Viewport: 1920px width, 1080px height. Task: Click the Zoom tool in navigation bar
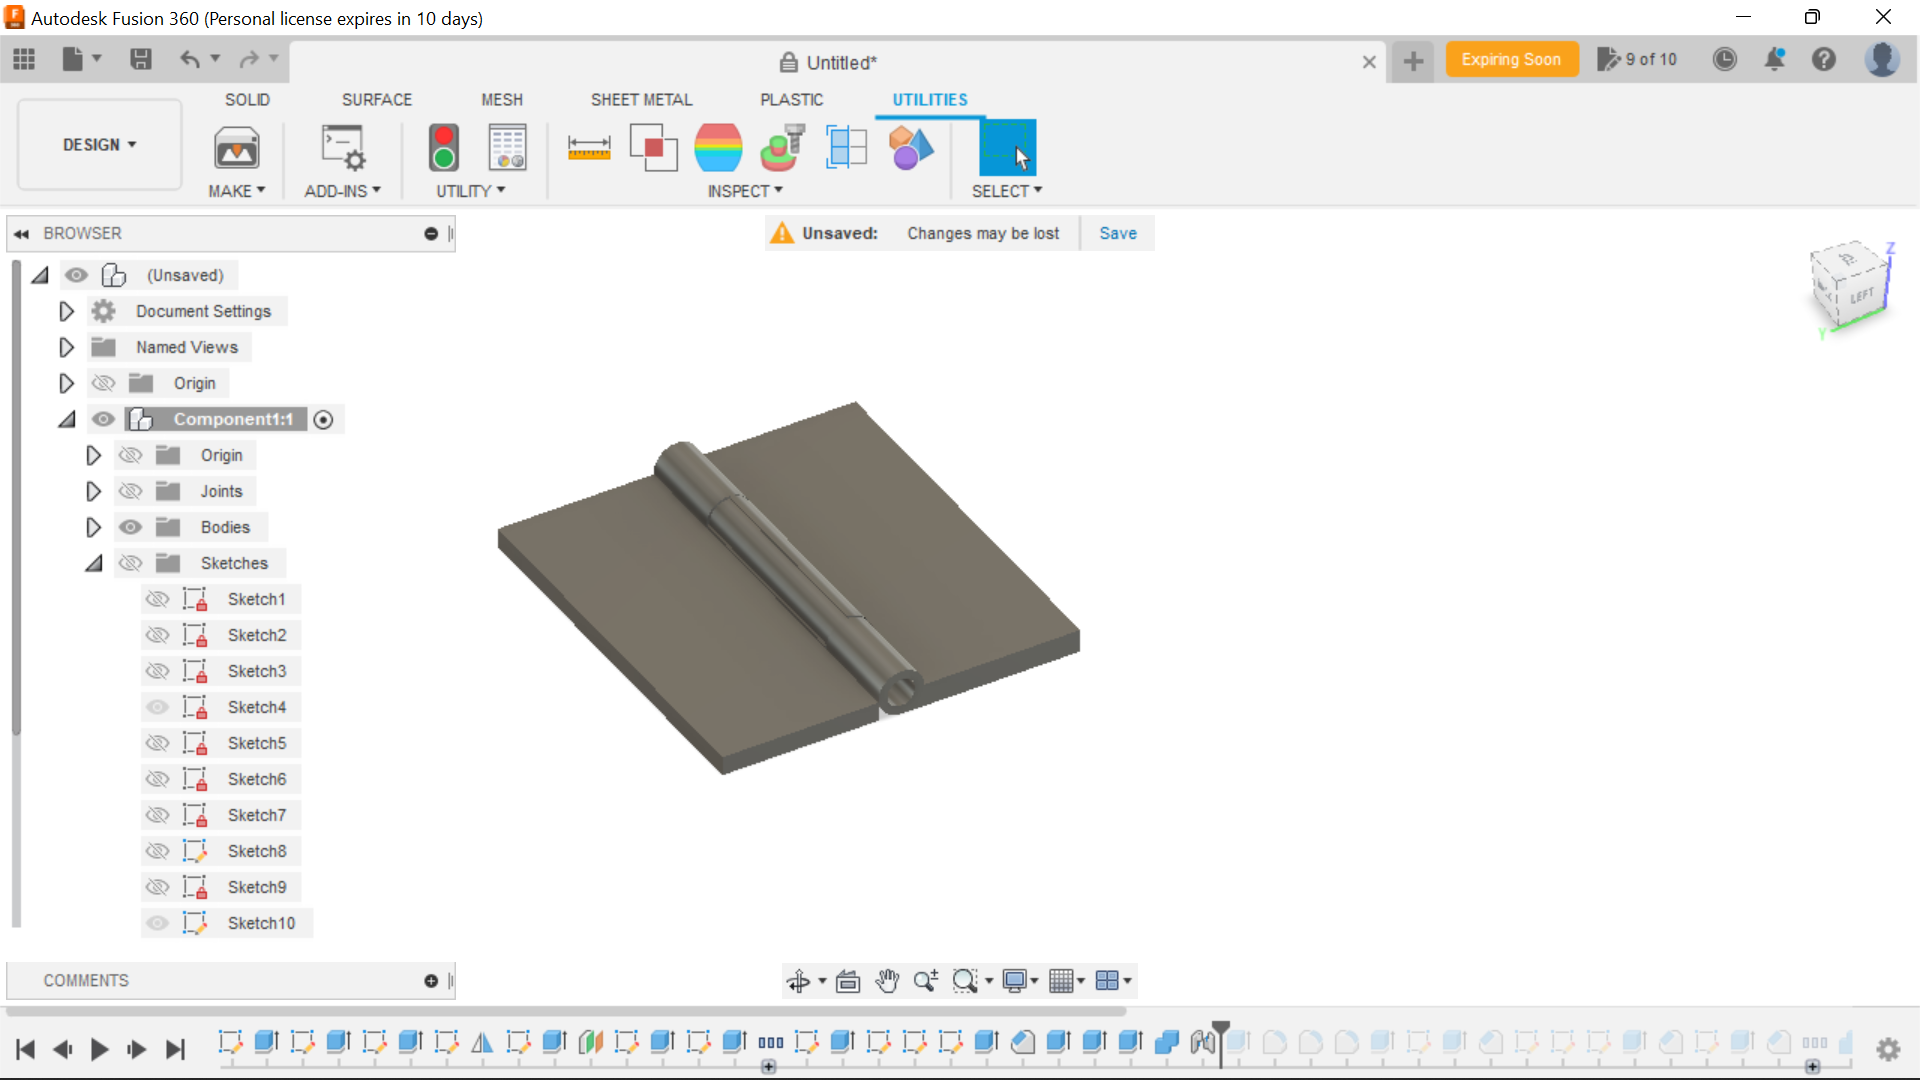point(925,980)
